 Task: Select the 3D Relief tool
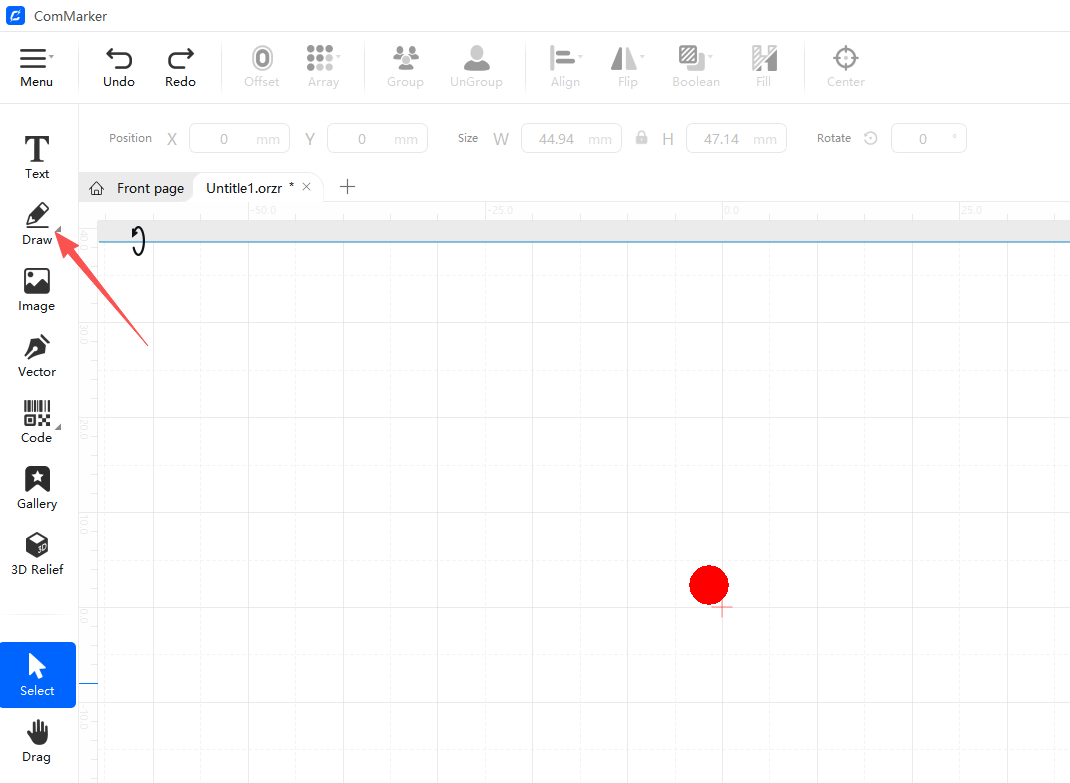pyautogui.click(x=37, y=554)
